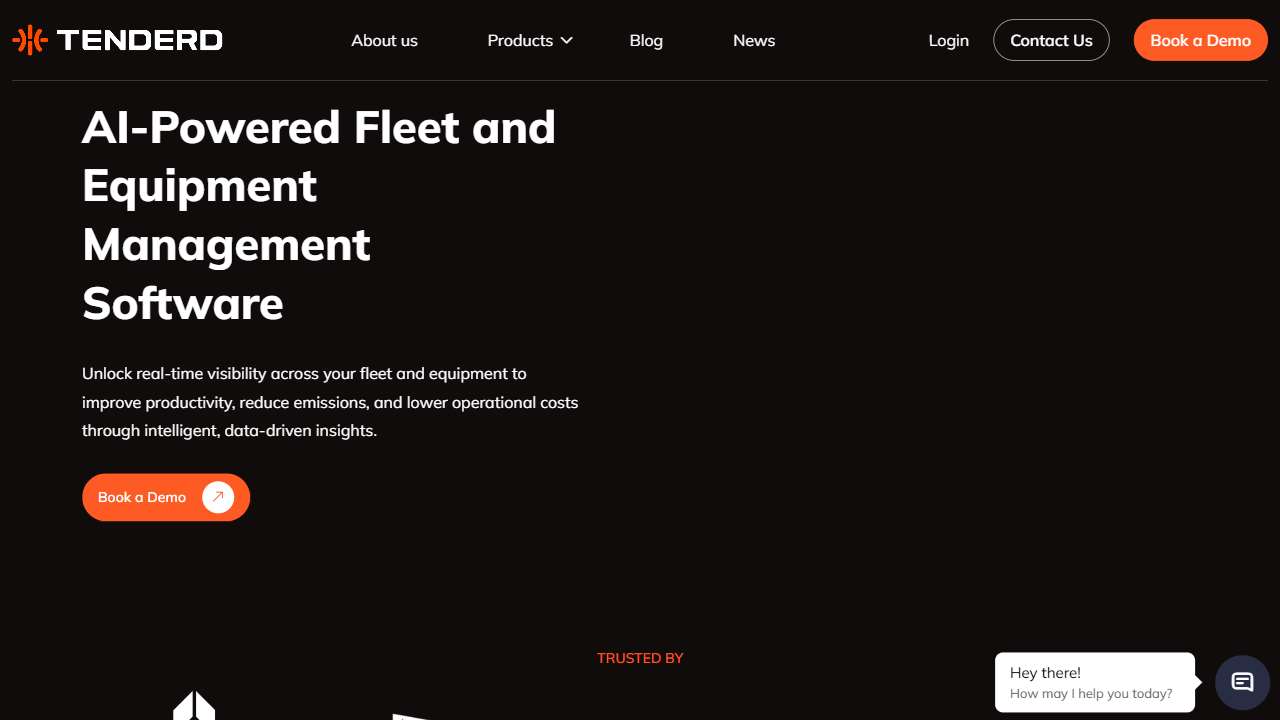
Task: Click the Login link
Action: (948, 40)
